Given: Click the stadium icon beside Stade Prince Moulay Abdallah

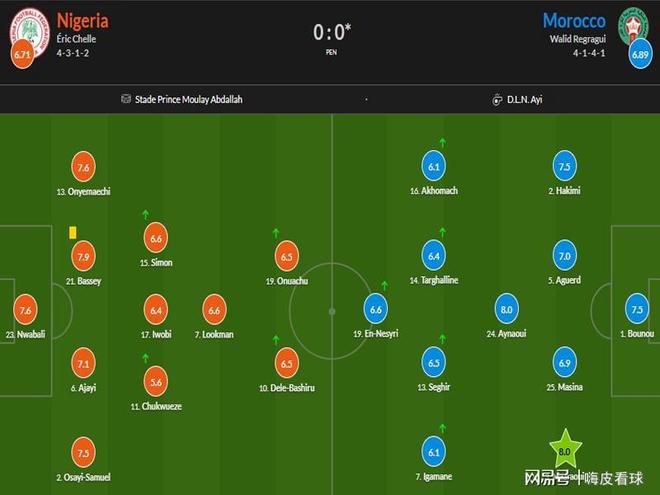Looking at the screenshot, I should [x=126, y=100].
